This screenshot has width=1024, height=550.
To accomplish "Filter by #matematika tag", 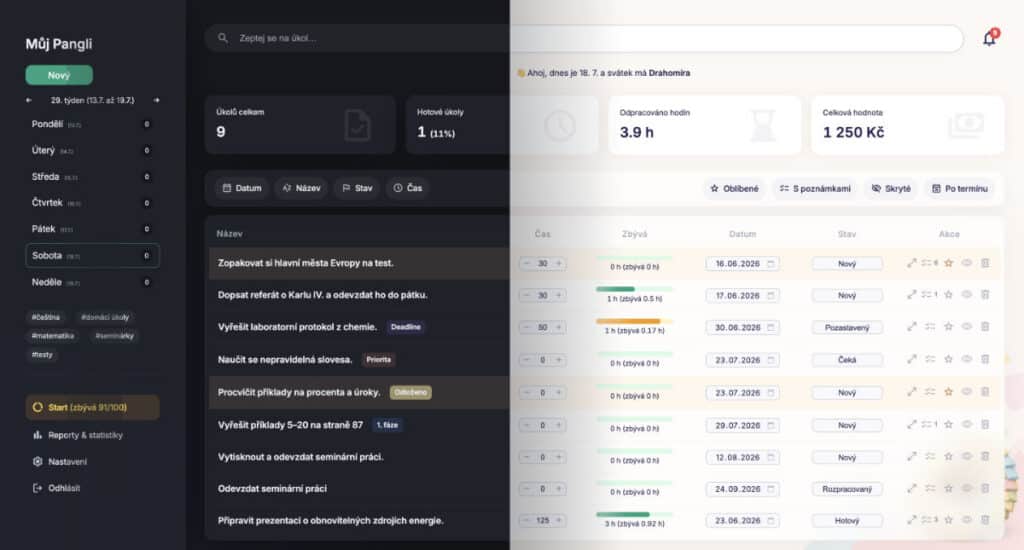I will 53,336.
